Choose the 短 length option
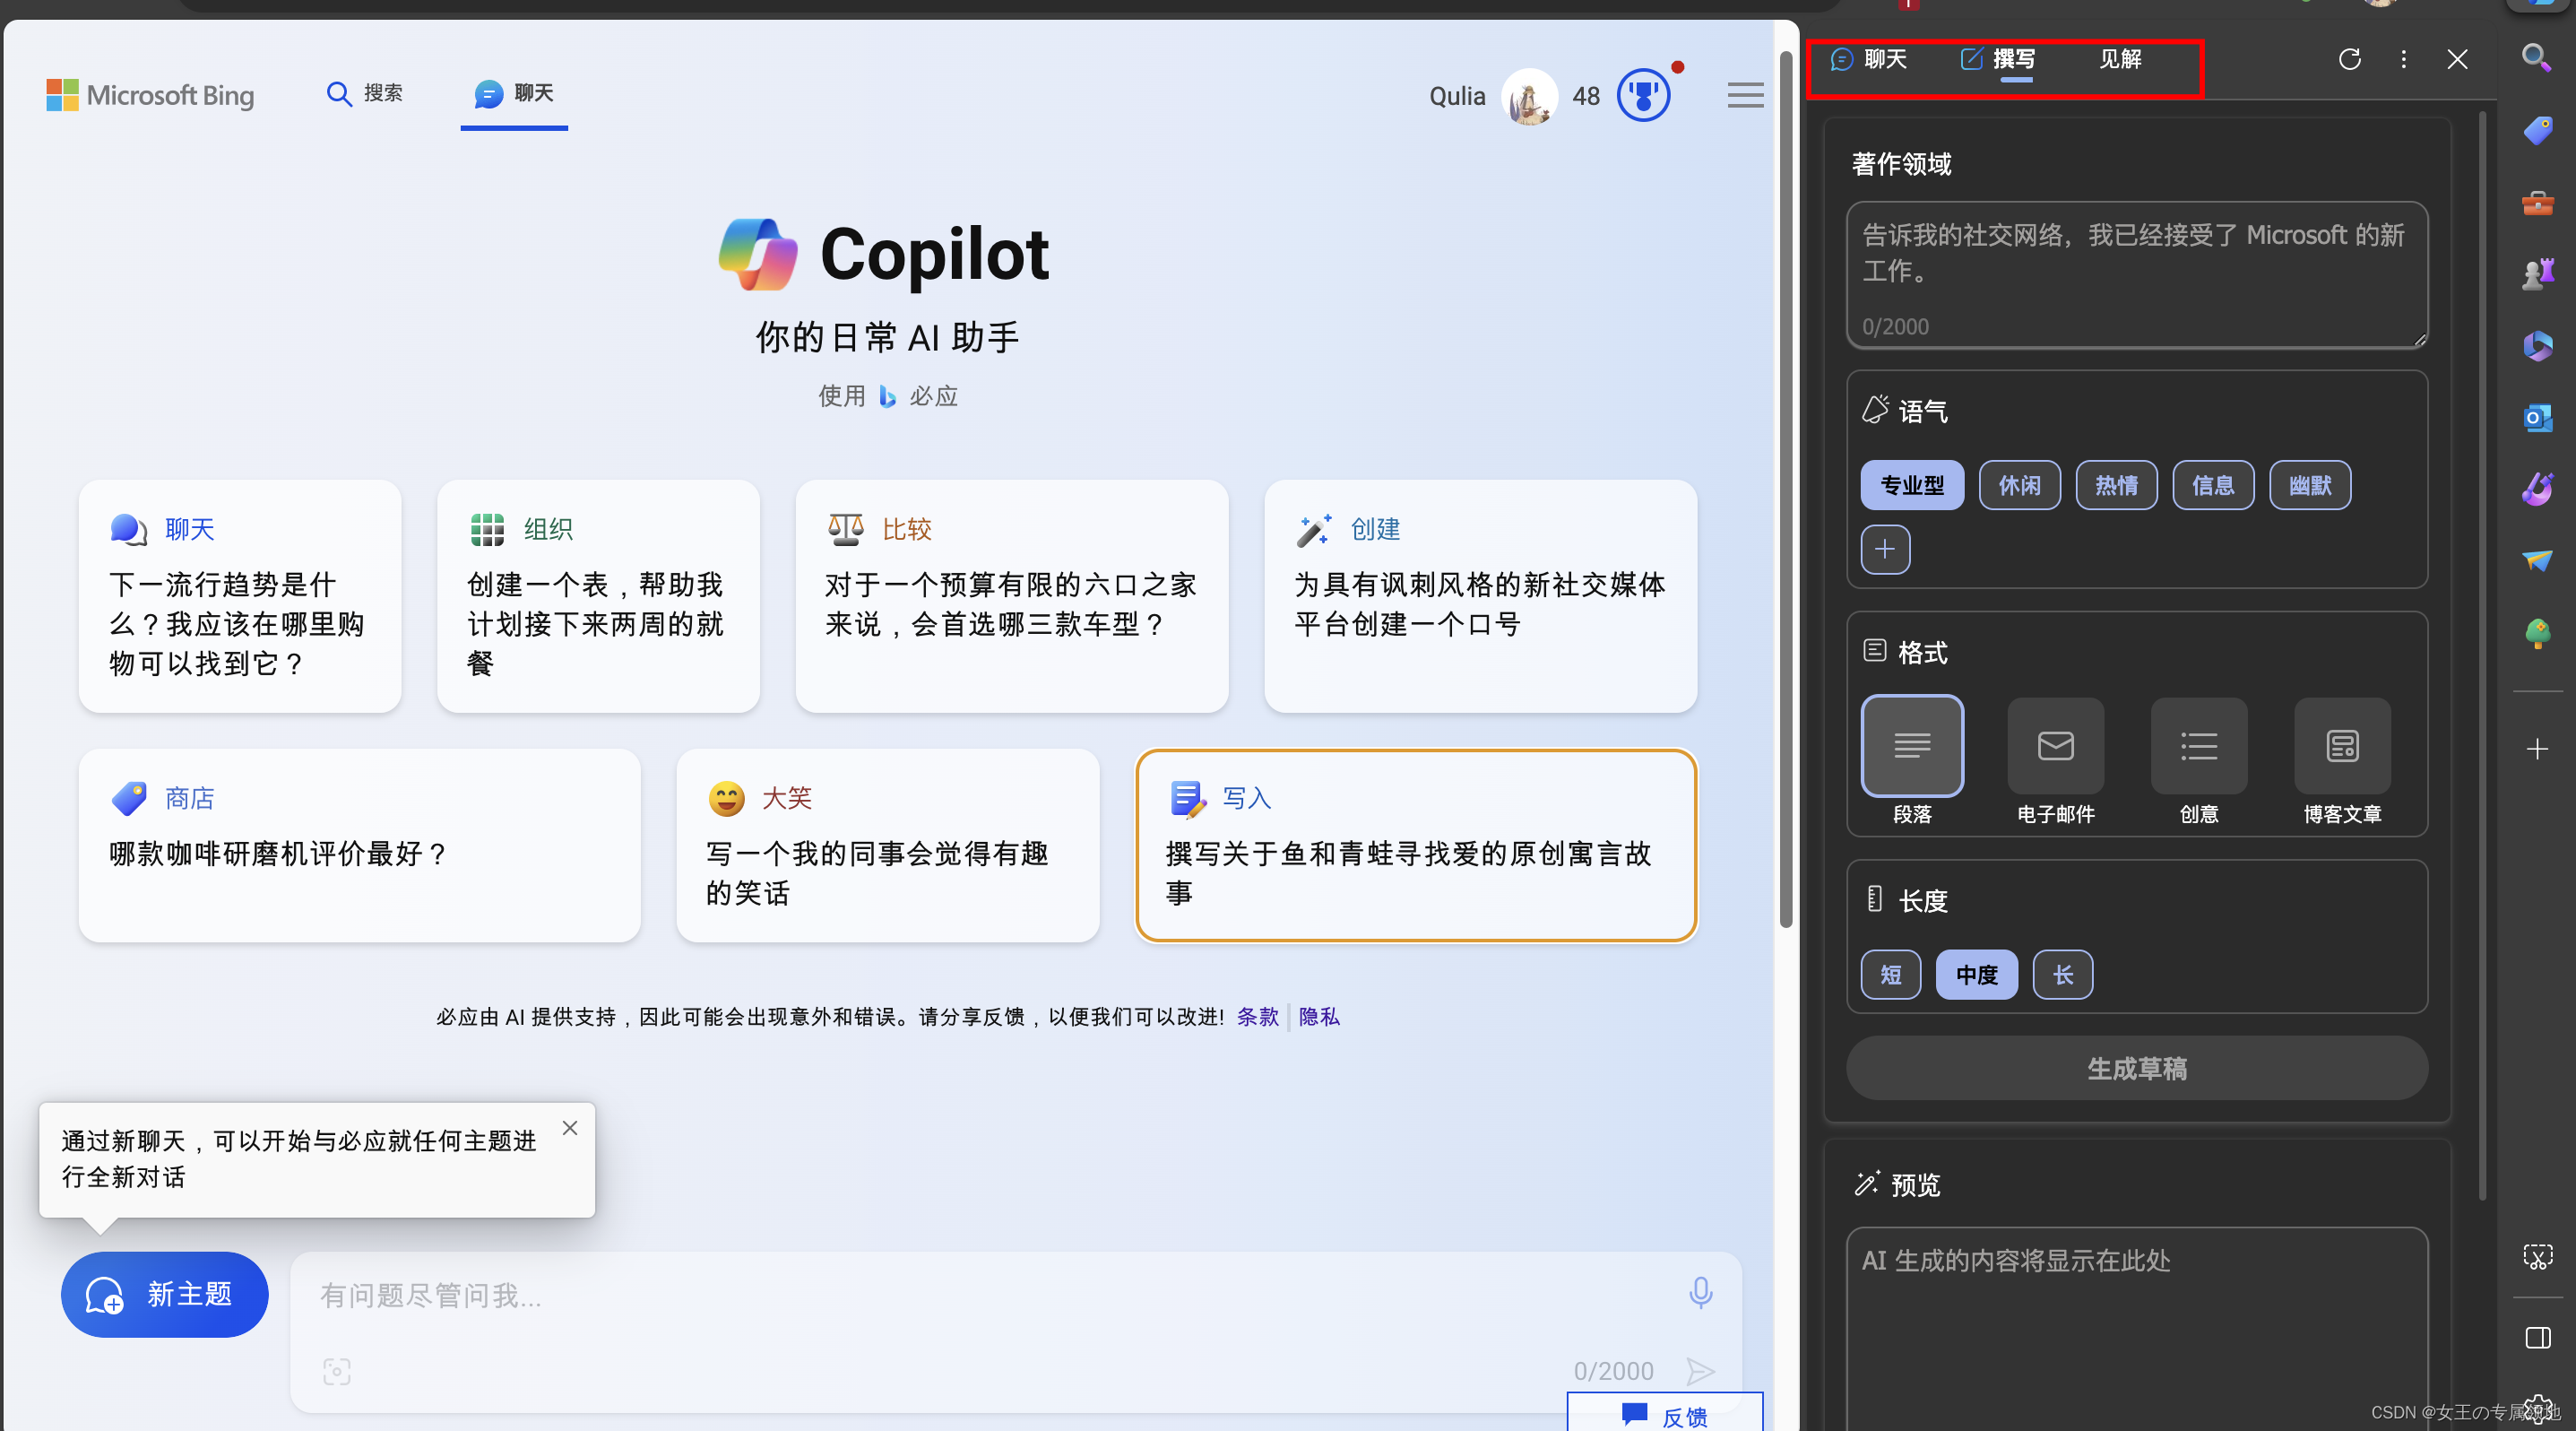 pos(1890,974)
